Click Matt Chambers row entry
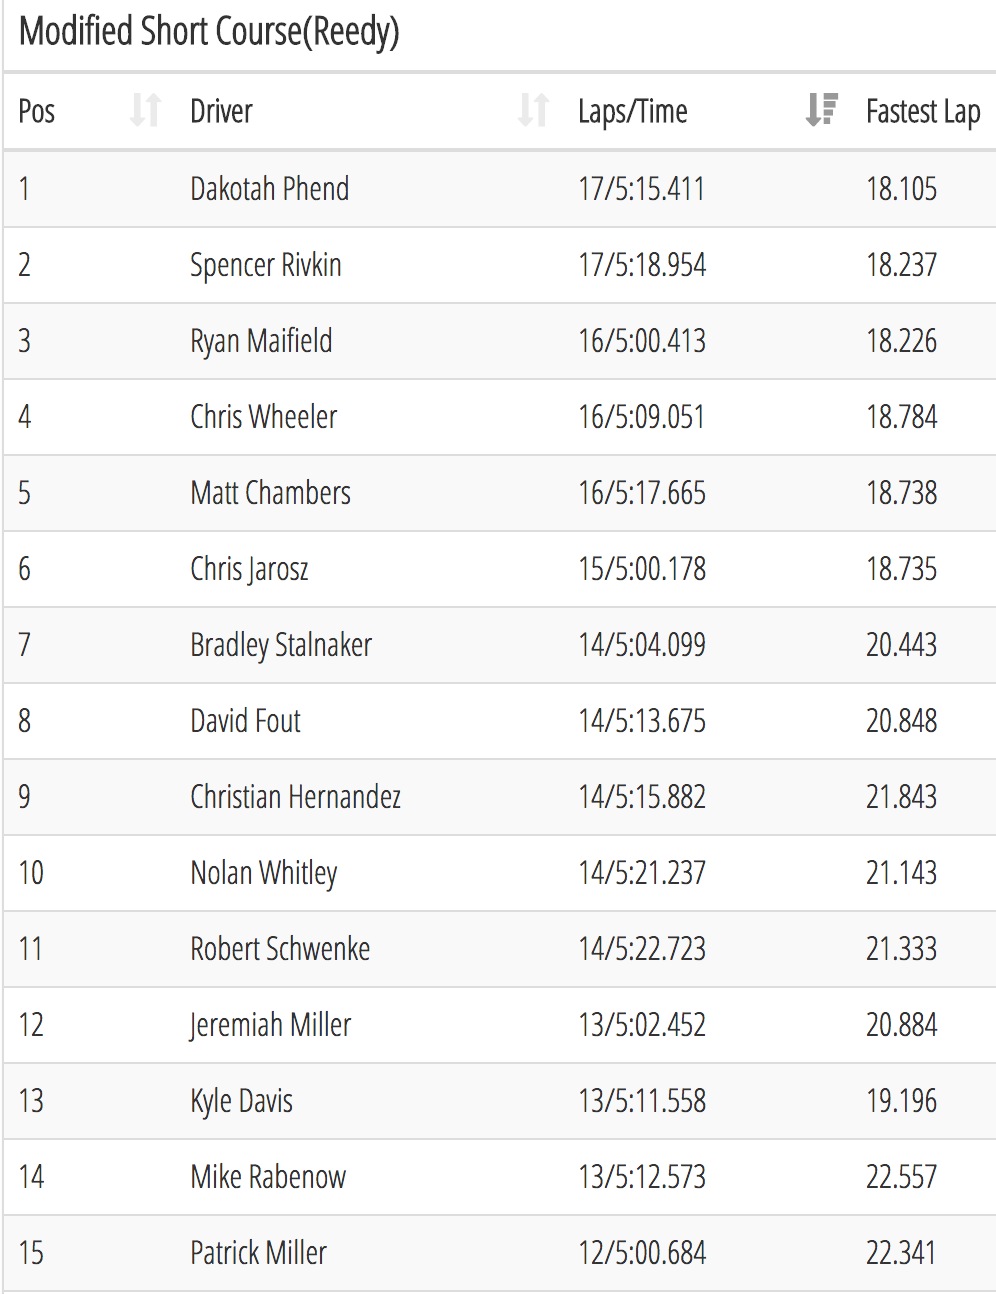 (x=500, y=493)
